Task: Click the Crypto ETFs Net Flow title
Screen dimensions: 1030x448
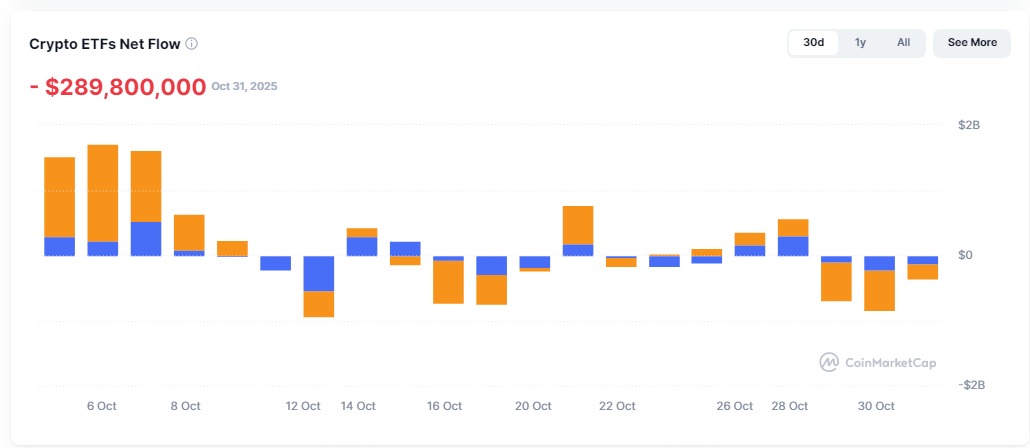Action: tap(105, 44)
